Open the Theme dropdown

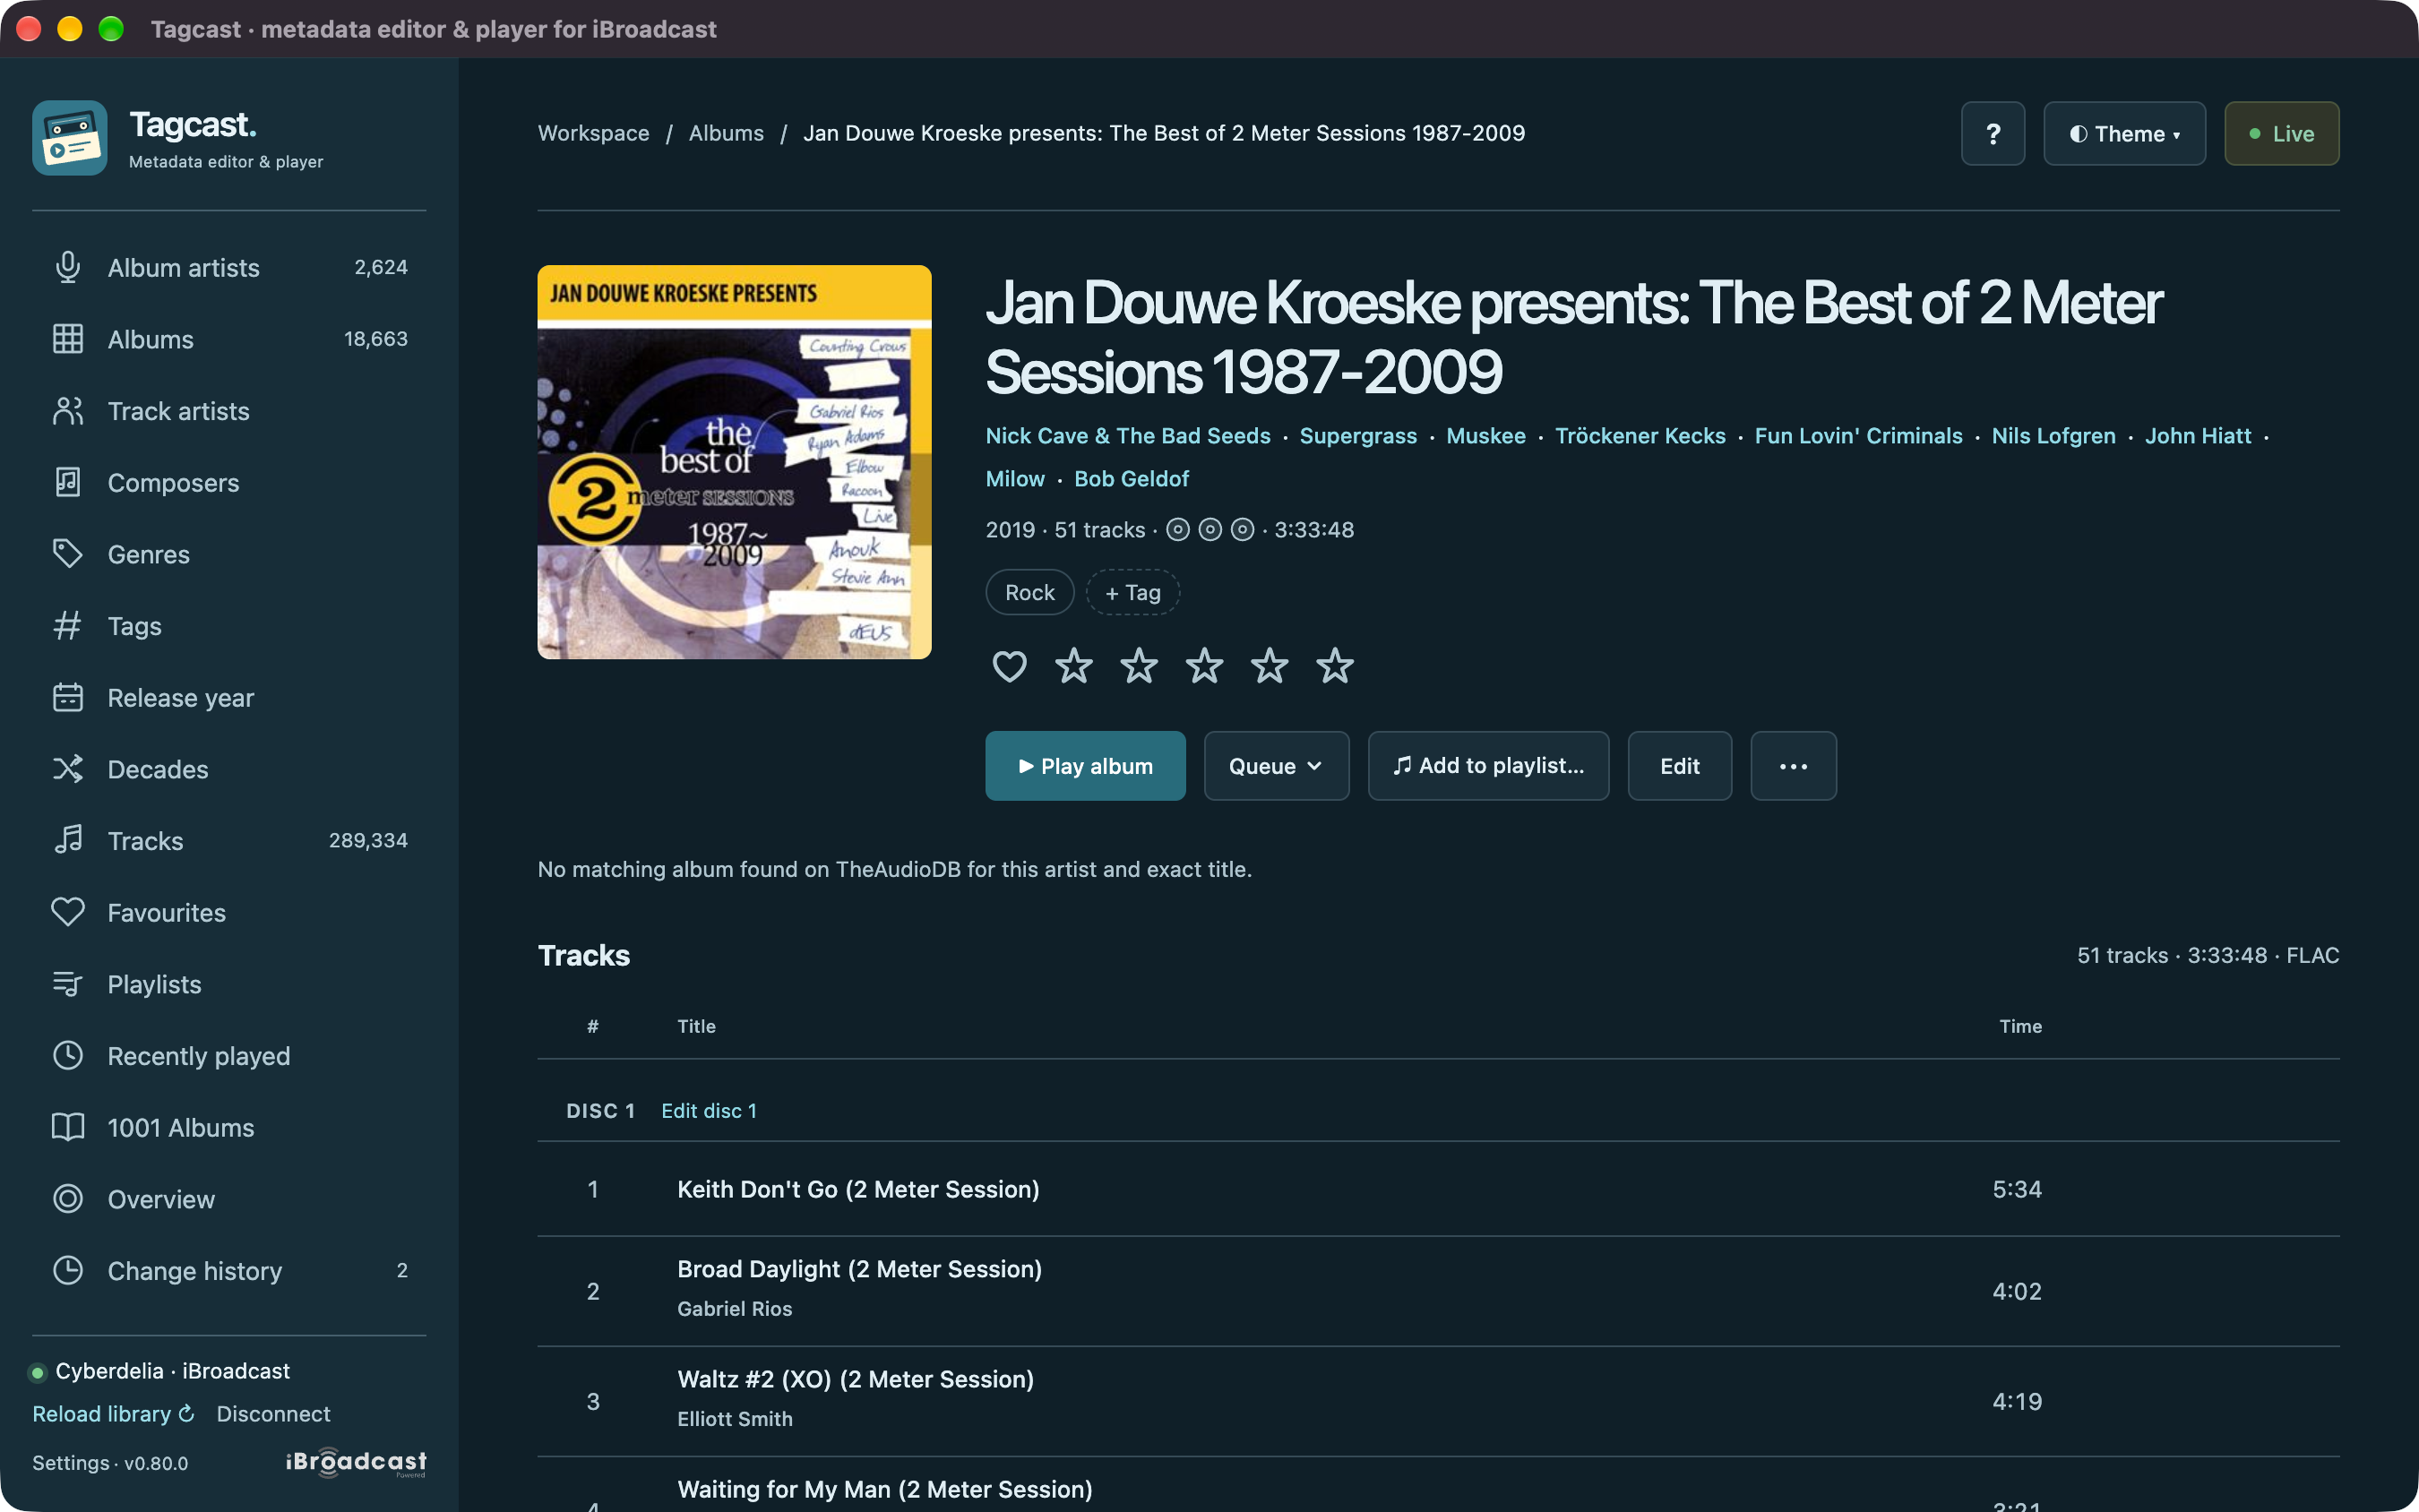(x=2124, y=133)
